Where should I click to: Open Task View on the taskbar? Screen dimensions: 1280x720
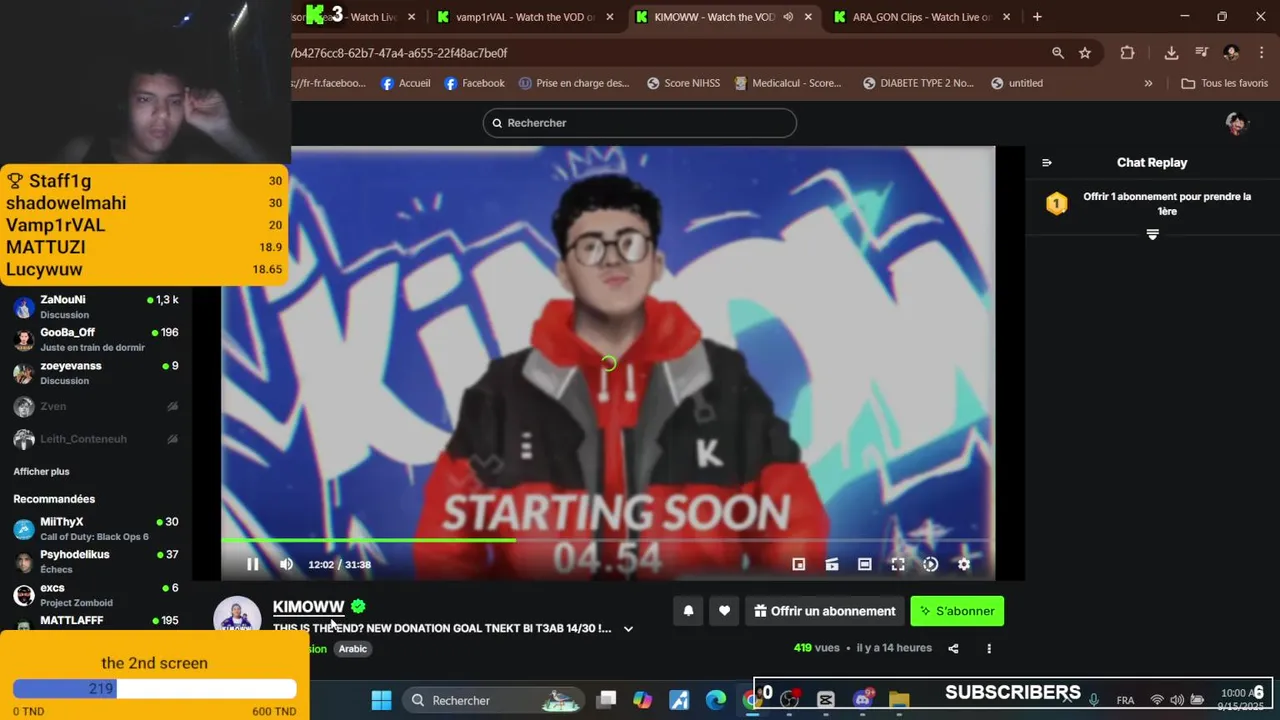click(x=607, y=700)
